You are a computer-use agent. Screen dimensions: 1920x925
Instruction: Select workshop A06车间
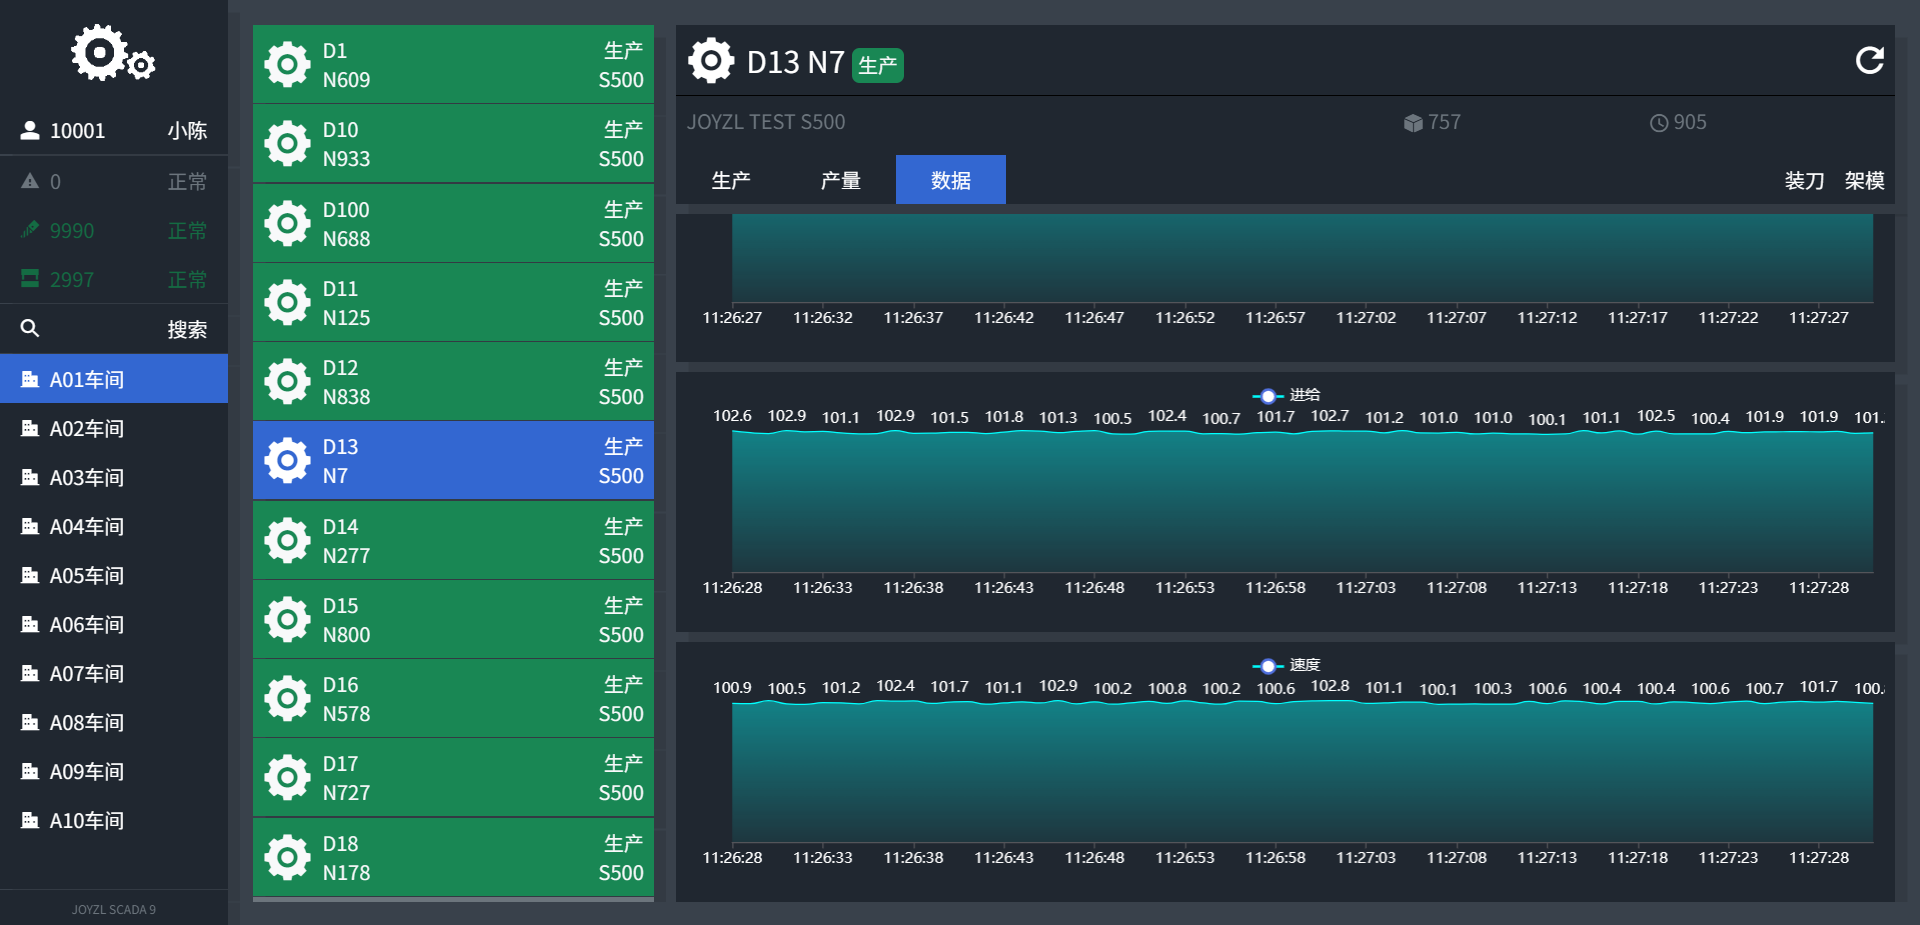tap(114, 624)
